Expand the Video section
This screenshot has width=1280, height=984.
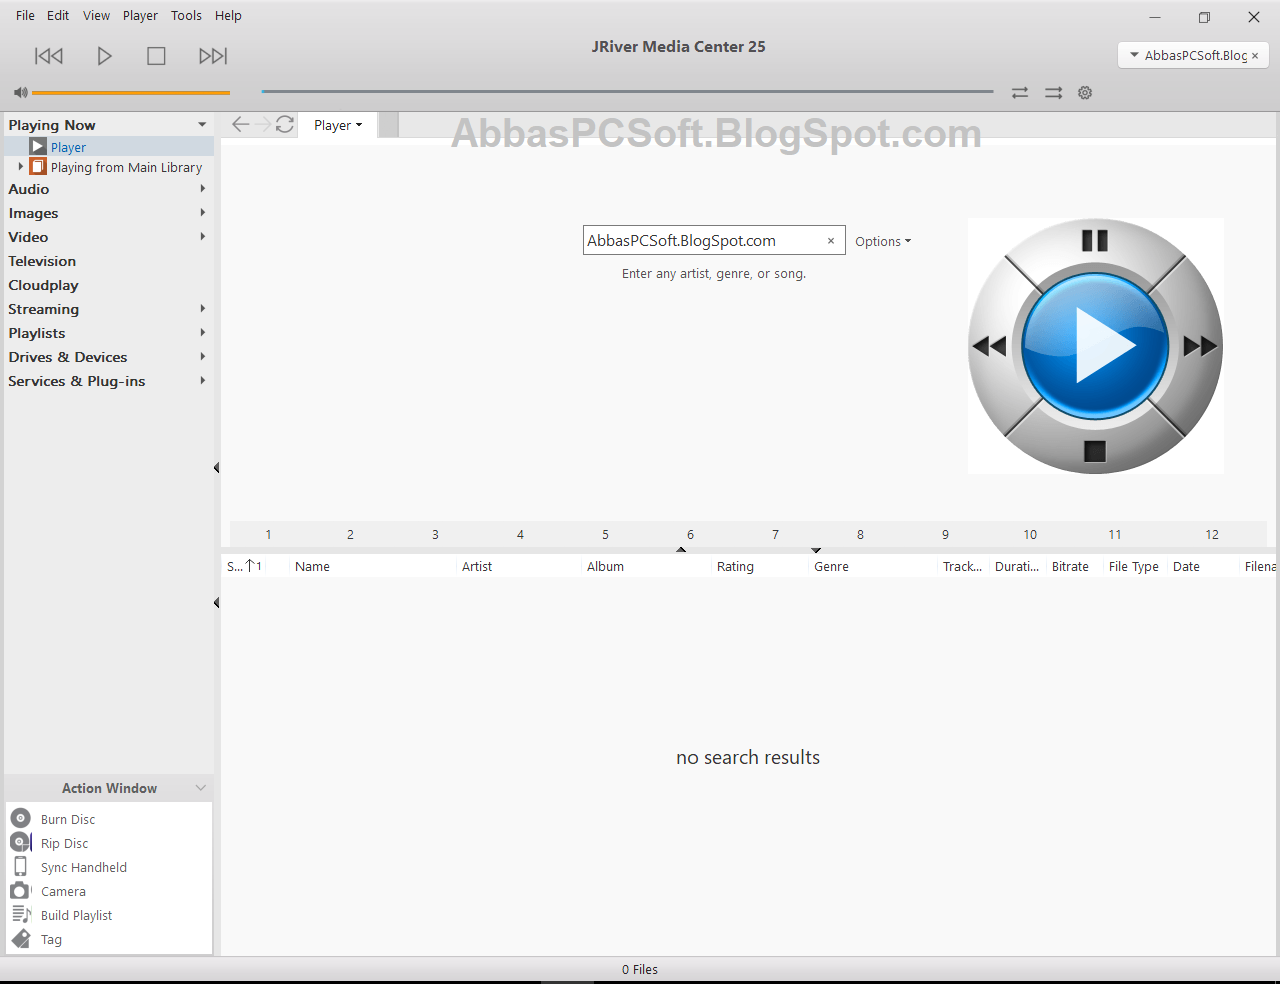click(x=203, y=237)
